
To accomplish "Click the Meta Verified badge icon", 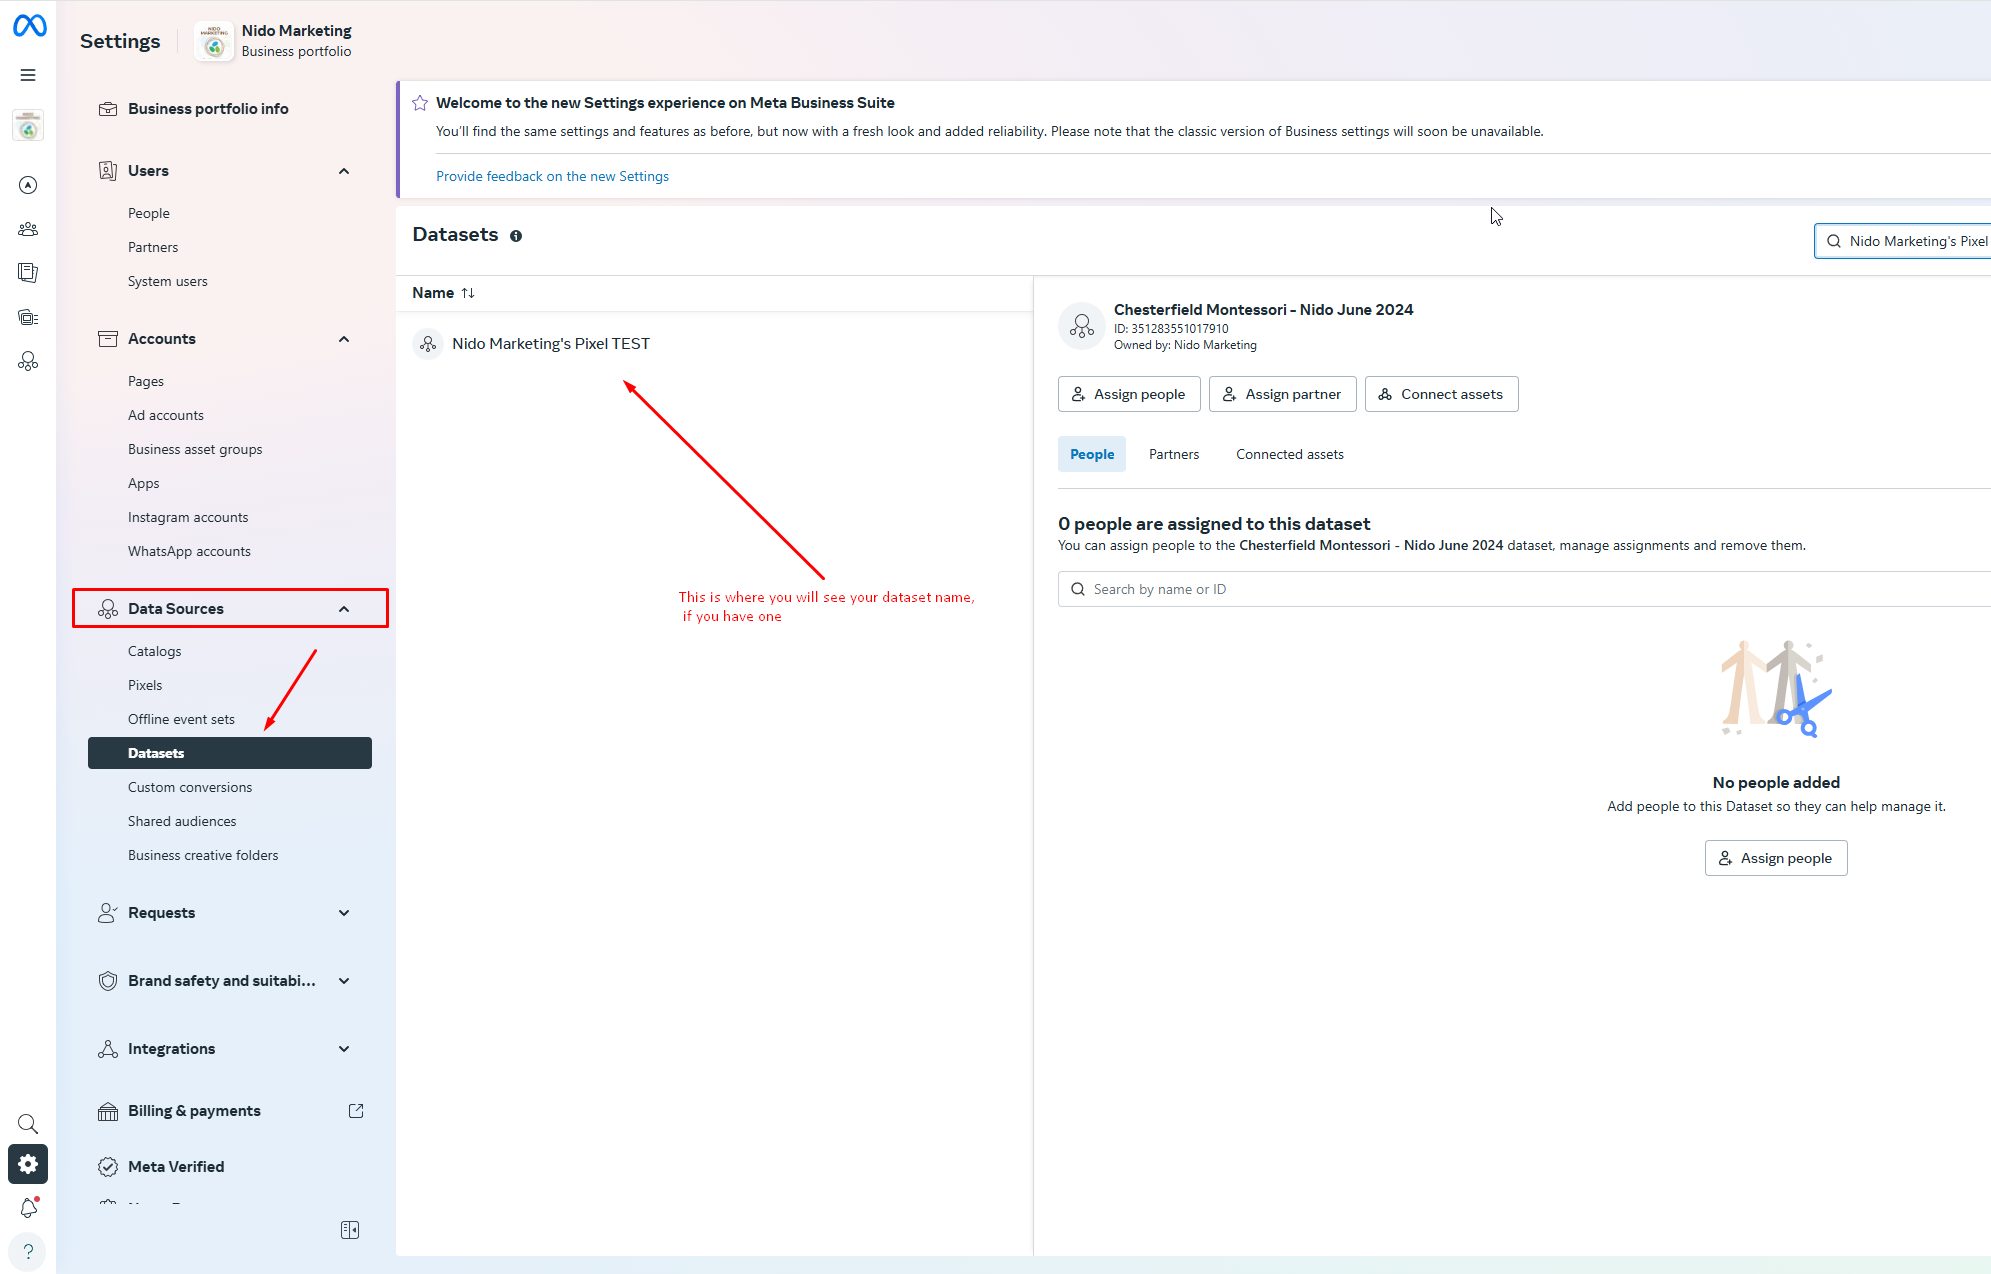I will (108, 1167).
